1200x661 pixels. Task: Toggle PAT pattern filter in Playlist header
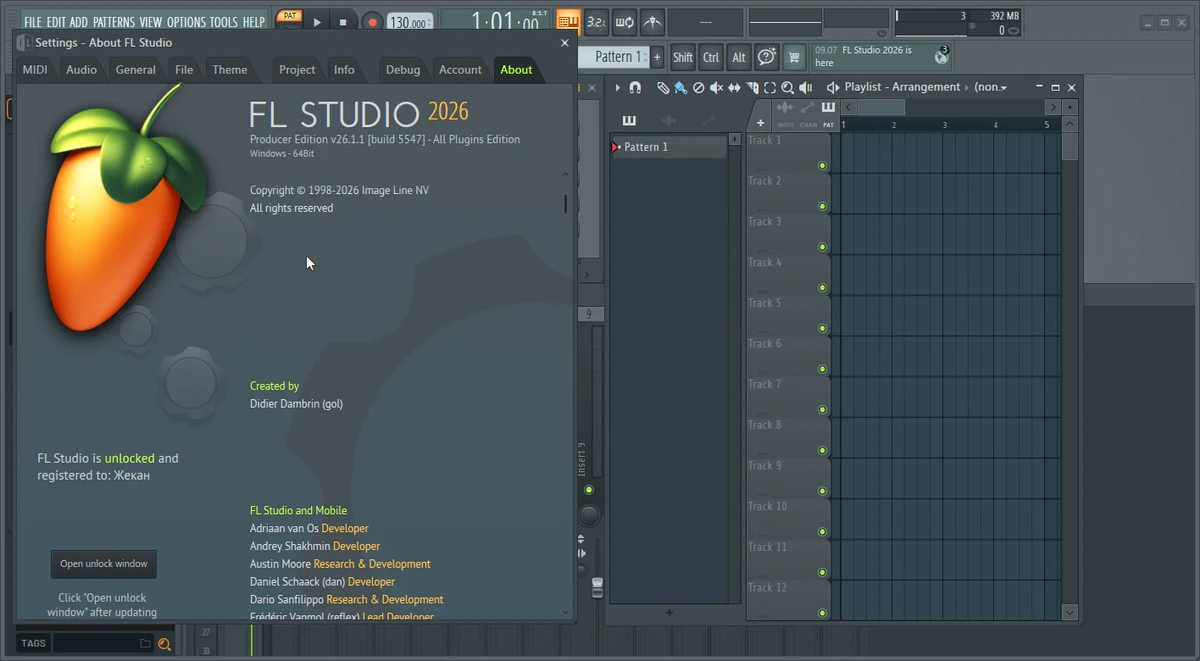828,111
